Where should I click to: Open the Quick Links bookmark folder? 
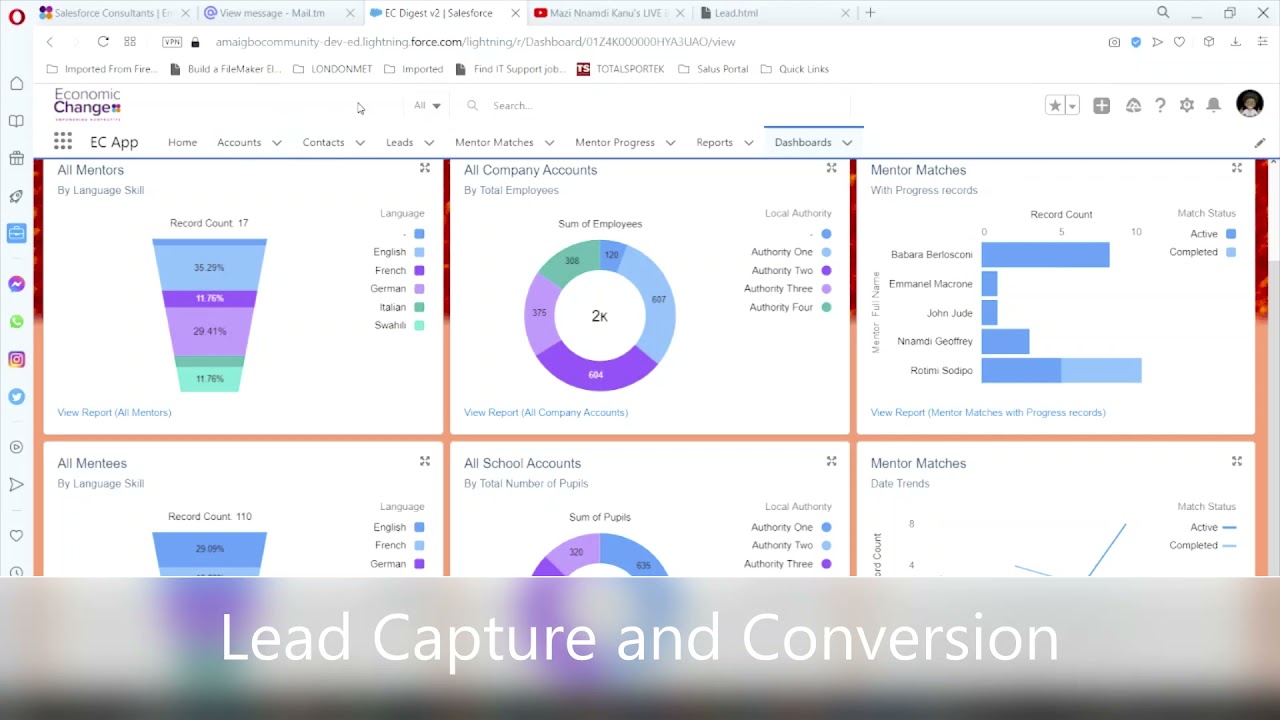(794, 69)
